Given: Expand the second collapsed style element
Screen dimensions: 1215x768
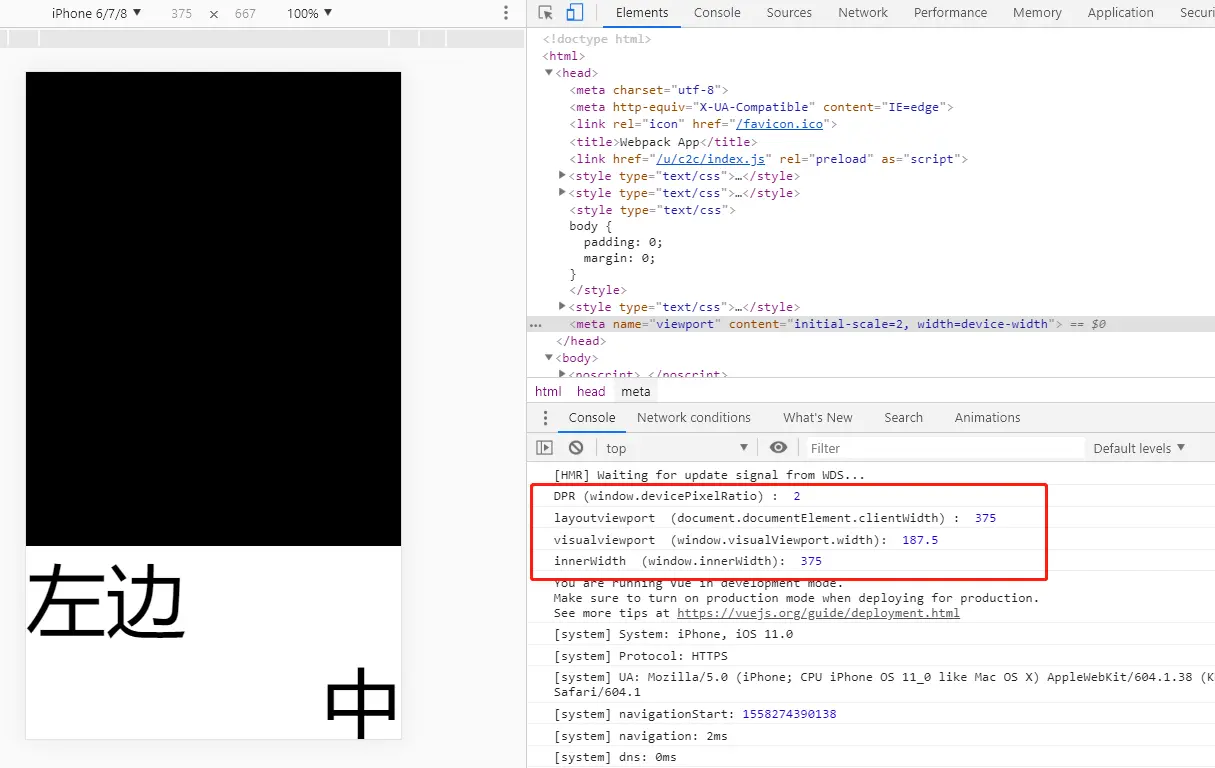Looking at the screenshot, I should (563, 193).
